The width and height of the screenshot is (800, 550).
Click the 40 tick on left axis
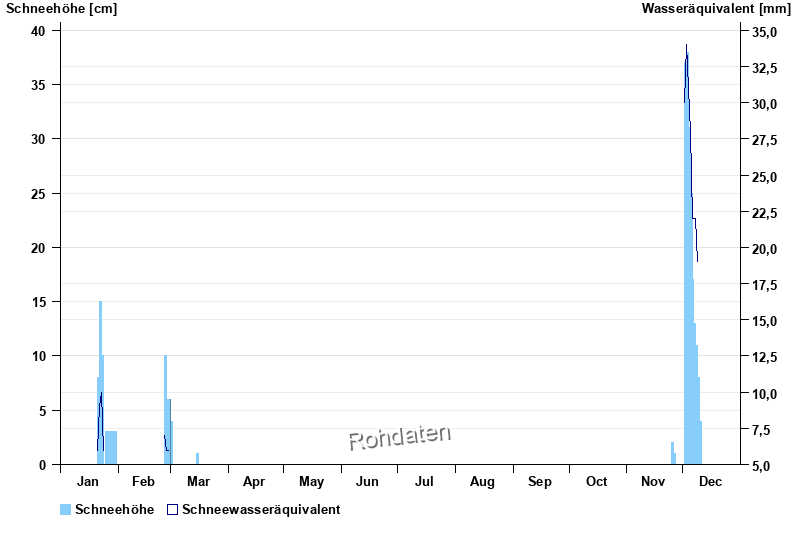click(x=38, y=31)
